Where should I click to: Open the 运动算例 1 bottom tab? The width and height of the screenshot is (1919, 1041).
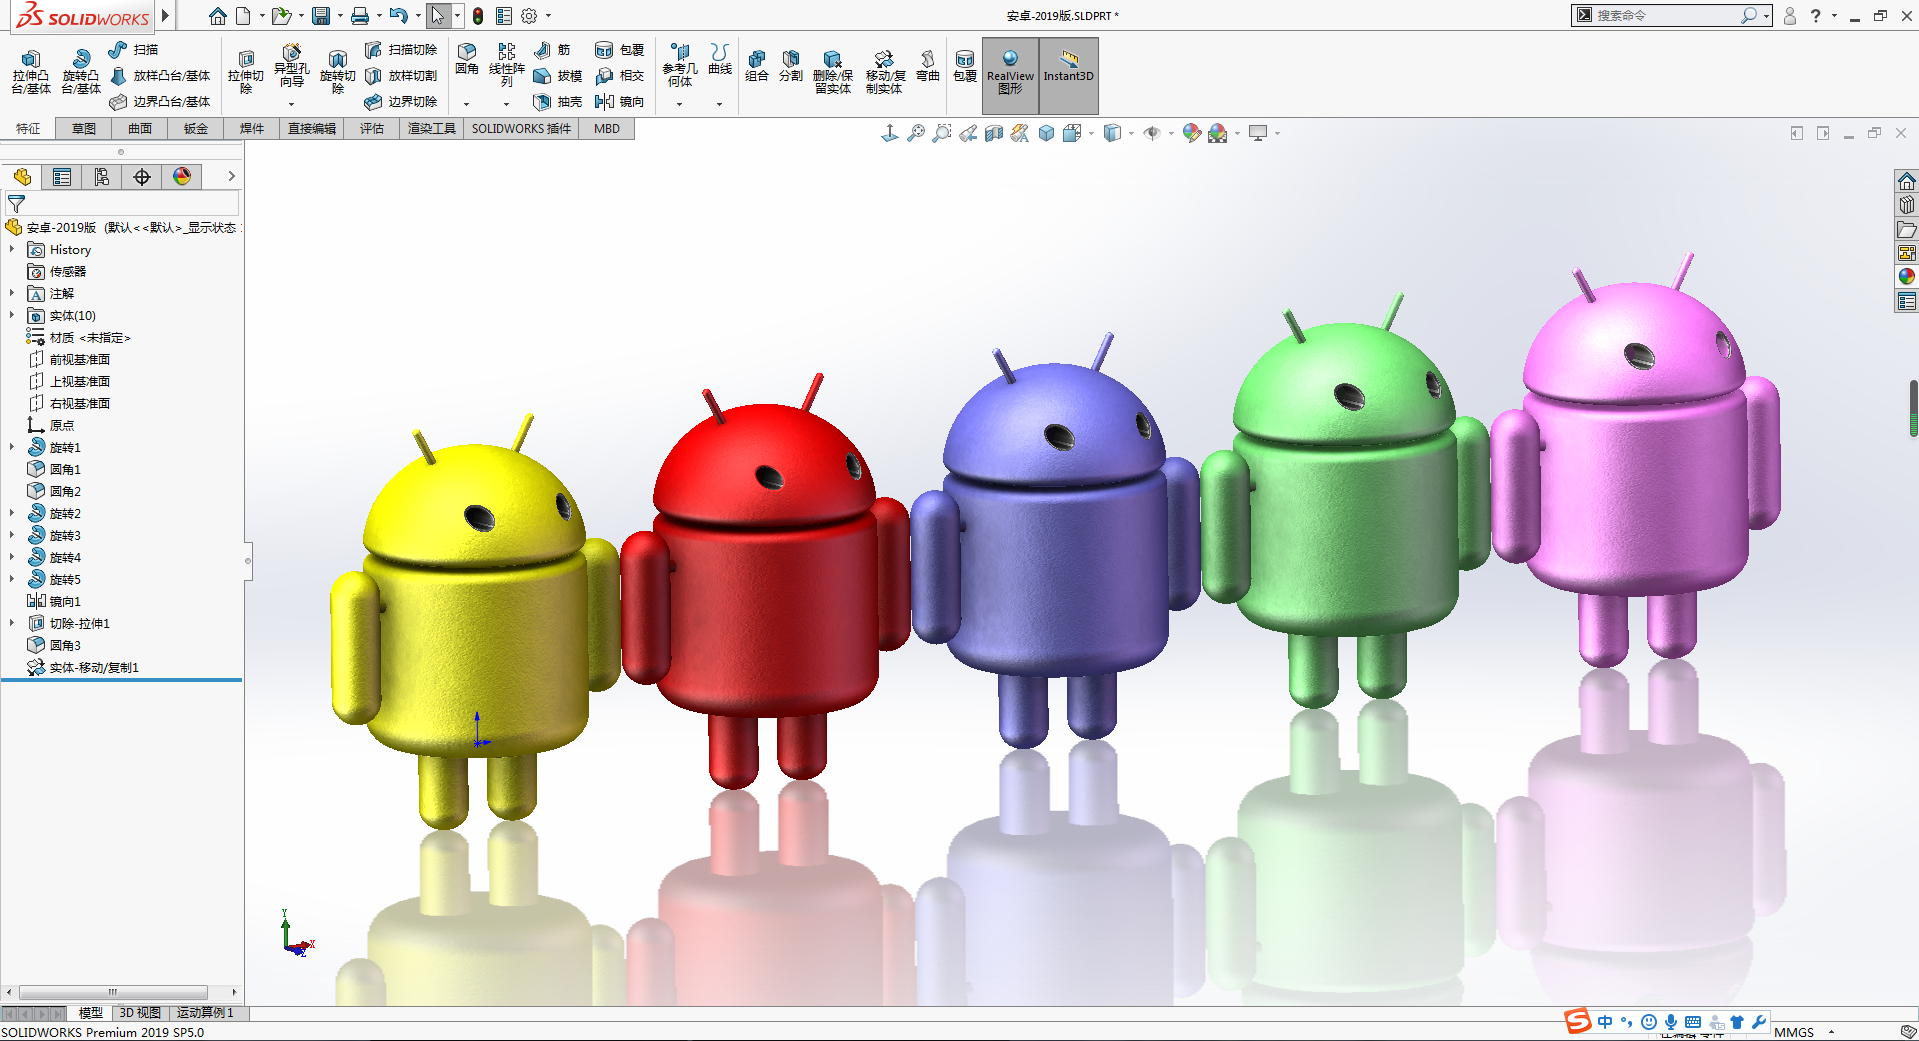pyautogui.click(x=205, y=1013)
